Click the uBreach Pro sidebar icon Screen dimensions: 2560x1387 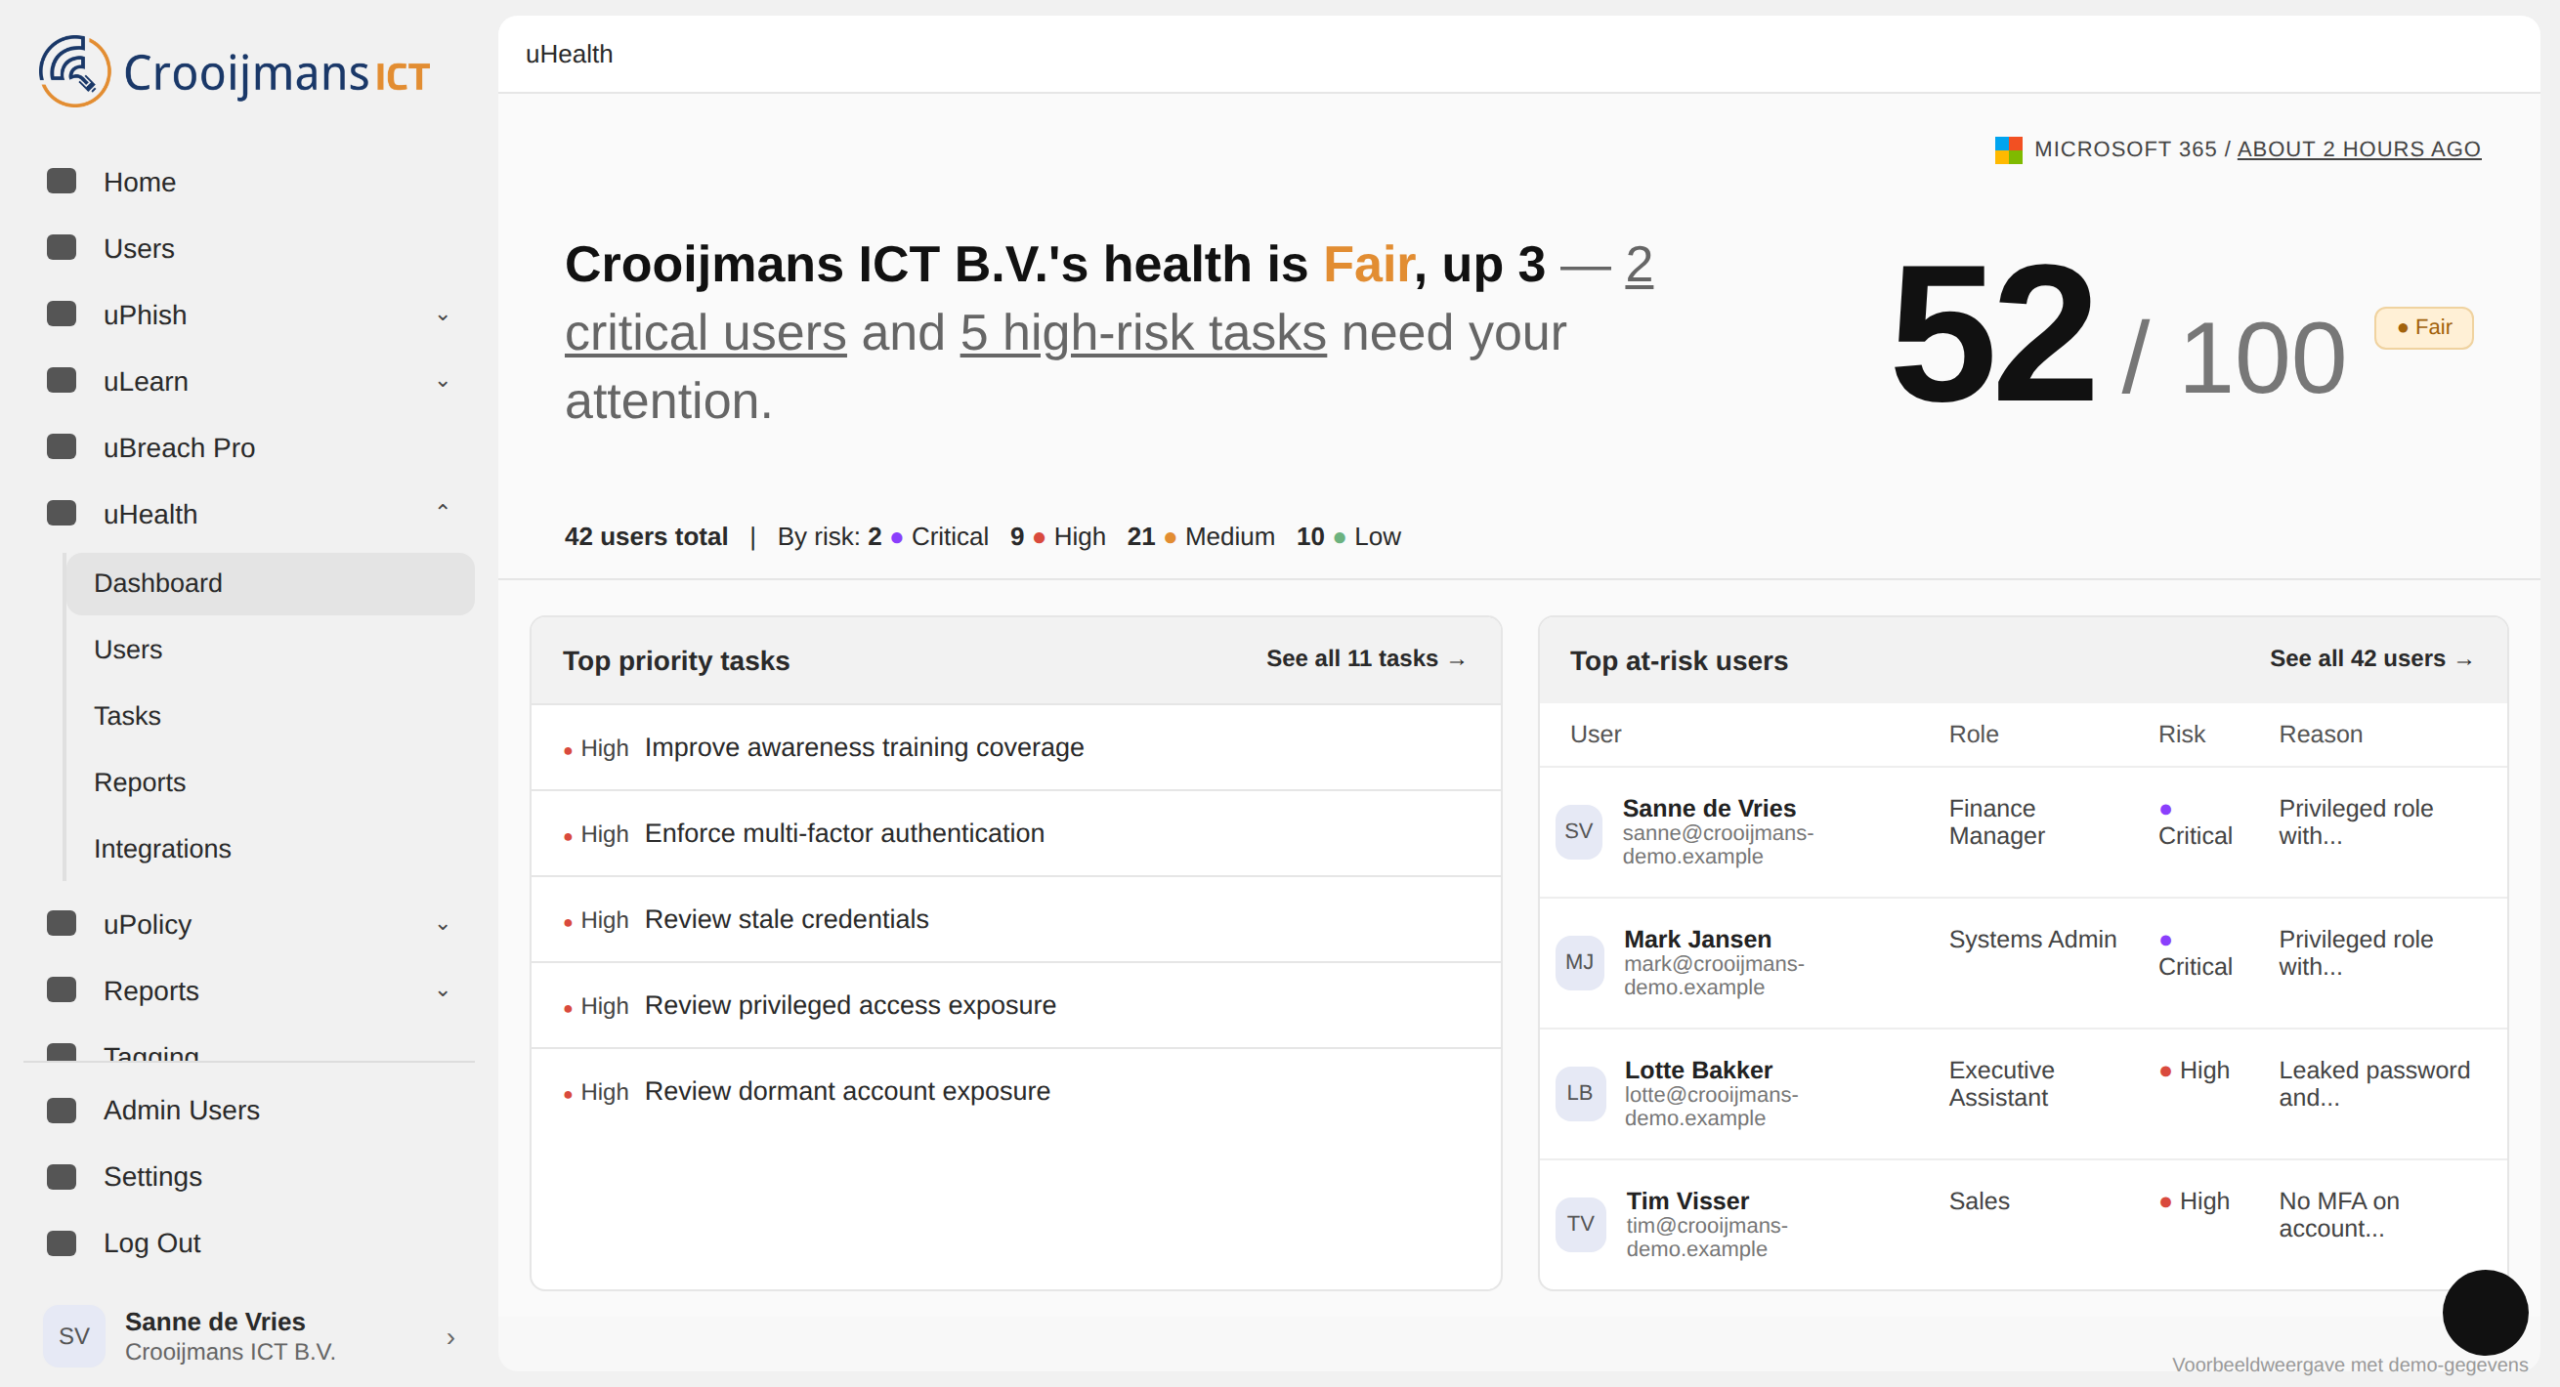point(62,447)
